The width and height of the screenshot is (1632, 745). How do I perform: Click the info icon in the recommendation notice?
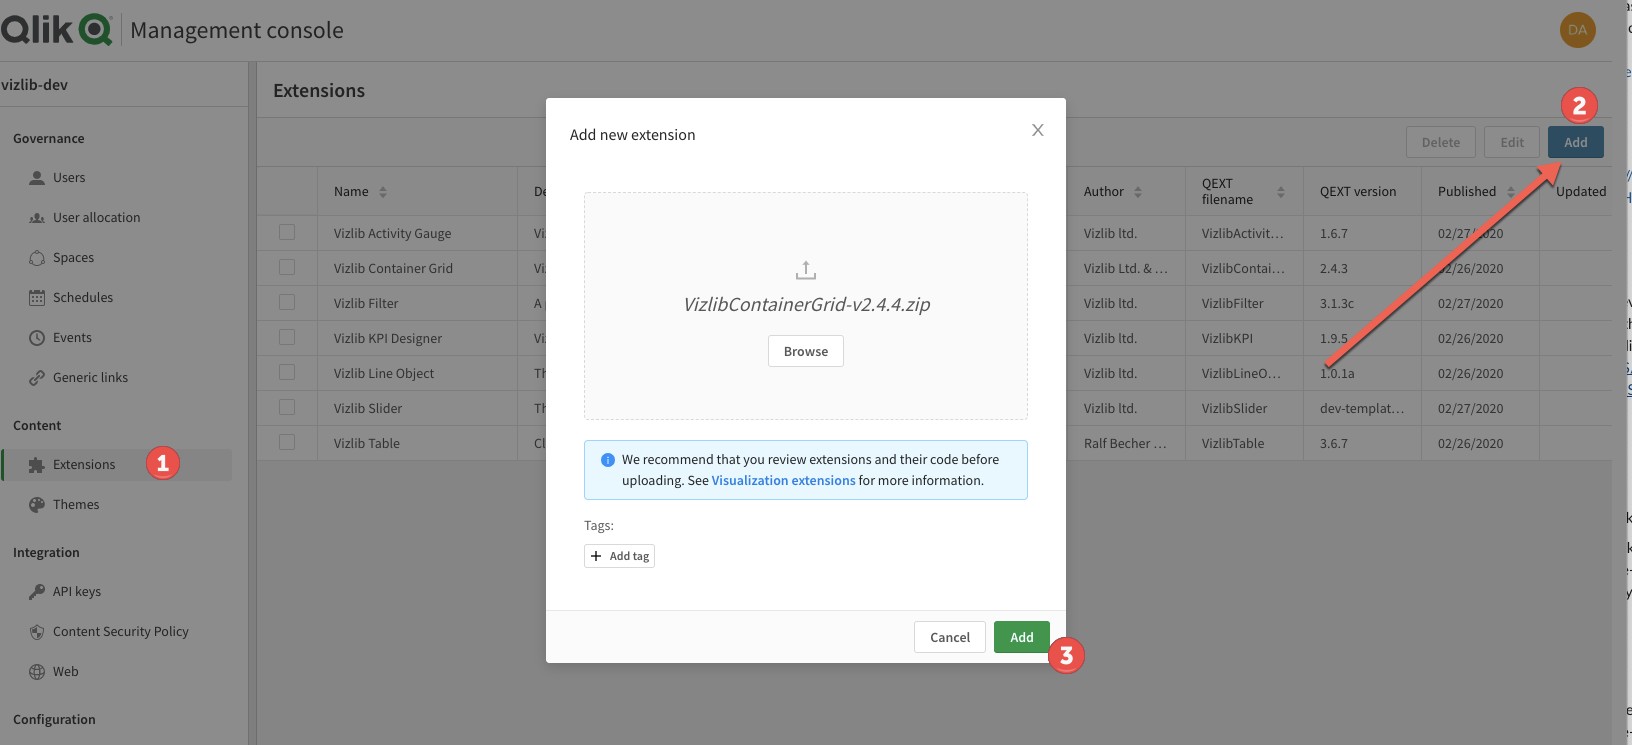tap(607, 460)
